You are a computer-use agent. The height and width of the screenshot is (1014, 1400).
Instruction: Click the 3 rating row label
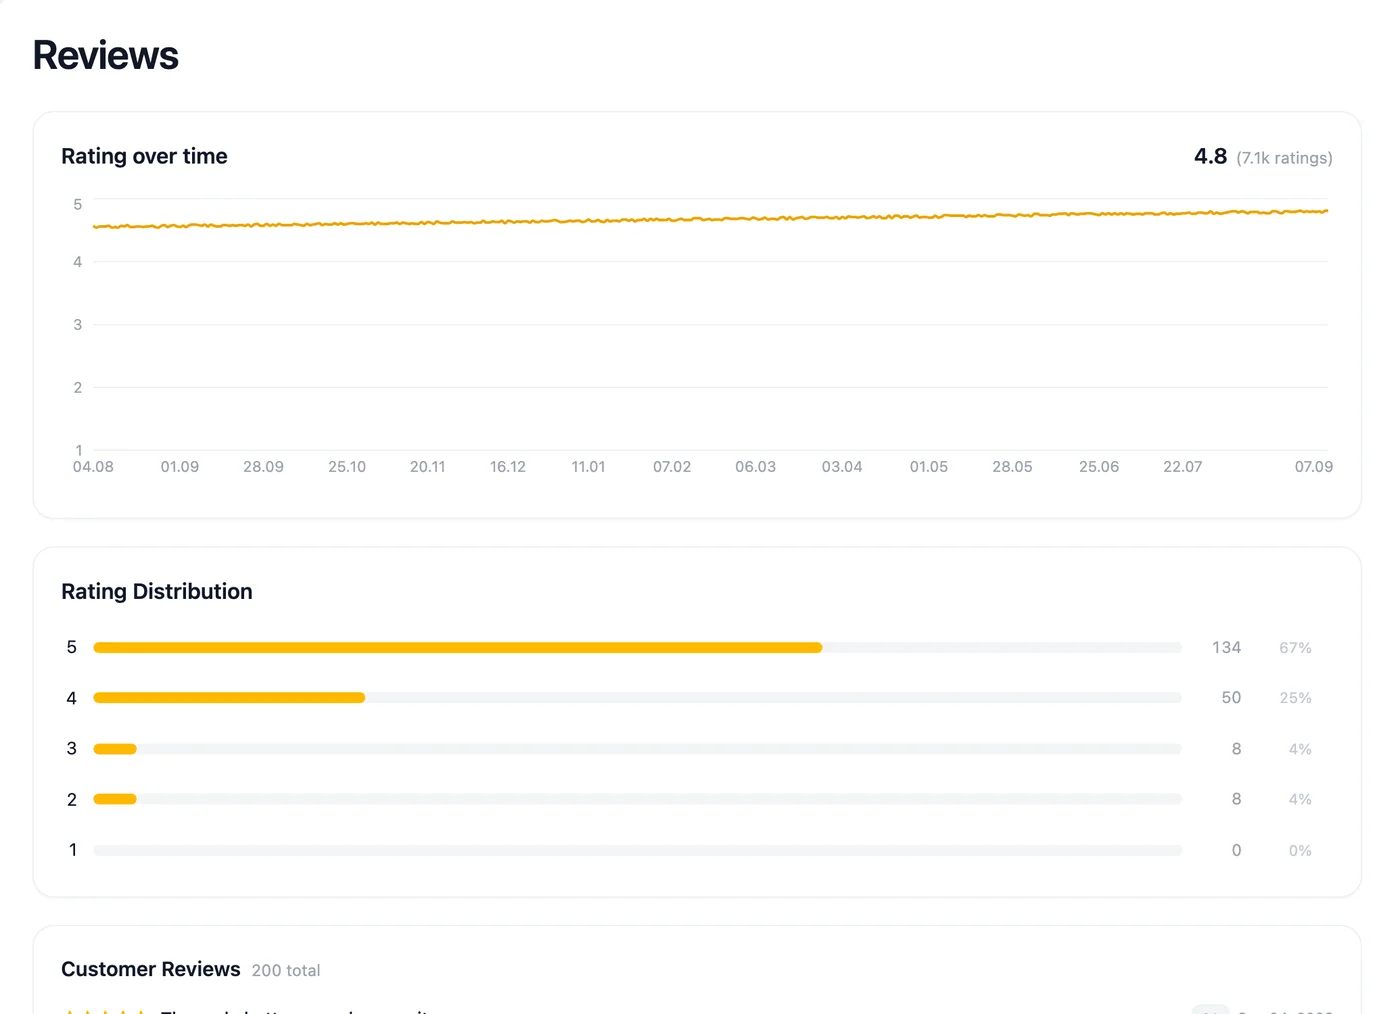pos(71,749)
